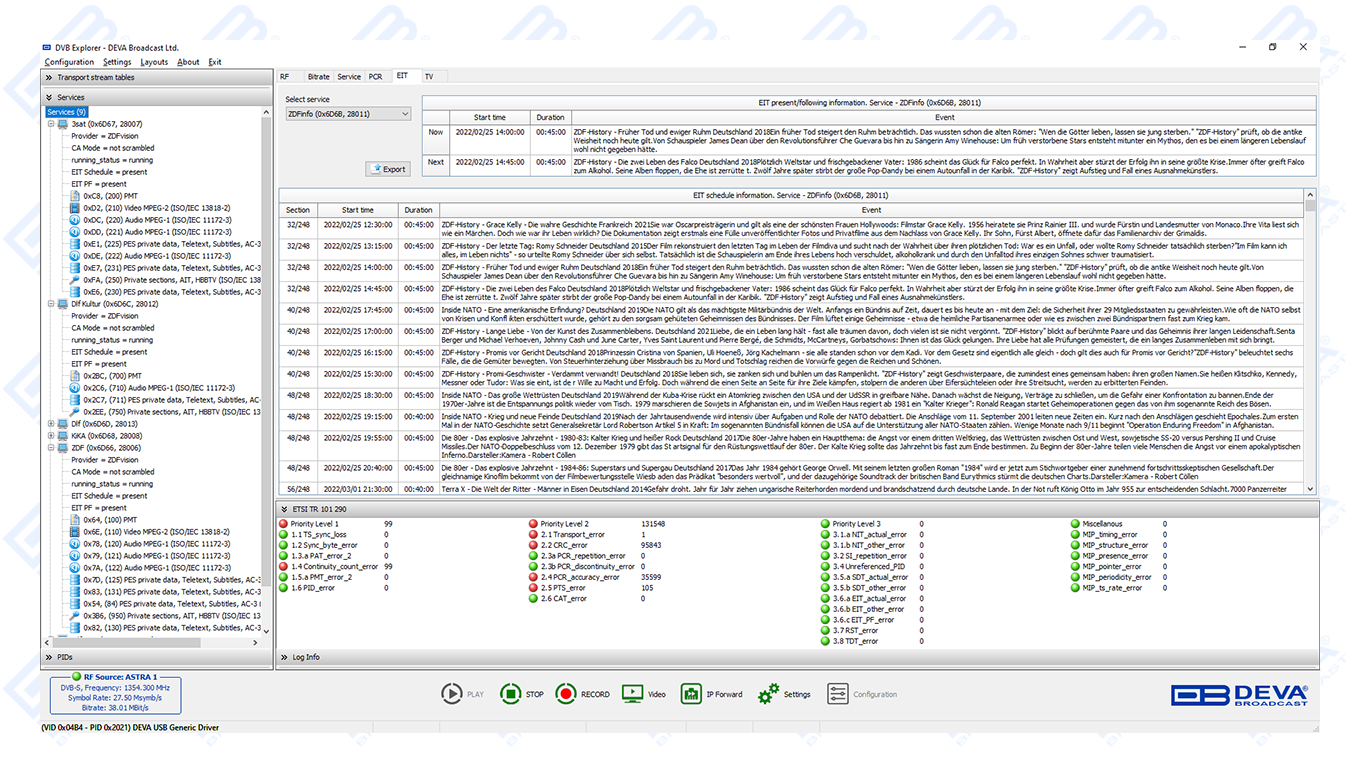This screenshot has height=773, width=1360.
Task: Open the Layouts menu
Action: pyautogui.click(x=154, y=62)
